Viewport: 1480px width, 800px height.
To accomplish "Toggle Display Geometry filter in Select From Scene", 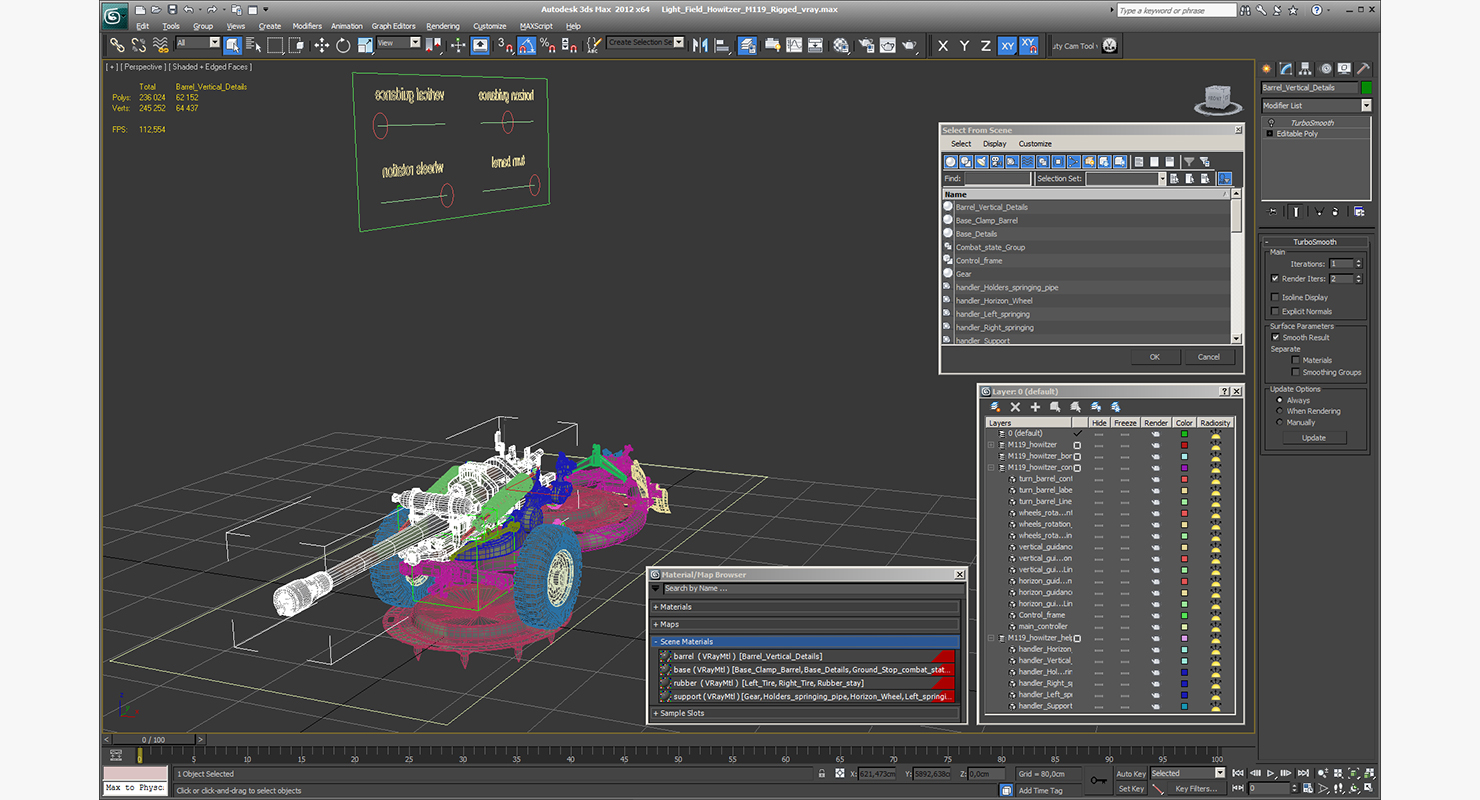I will (951, 161).
